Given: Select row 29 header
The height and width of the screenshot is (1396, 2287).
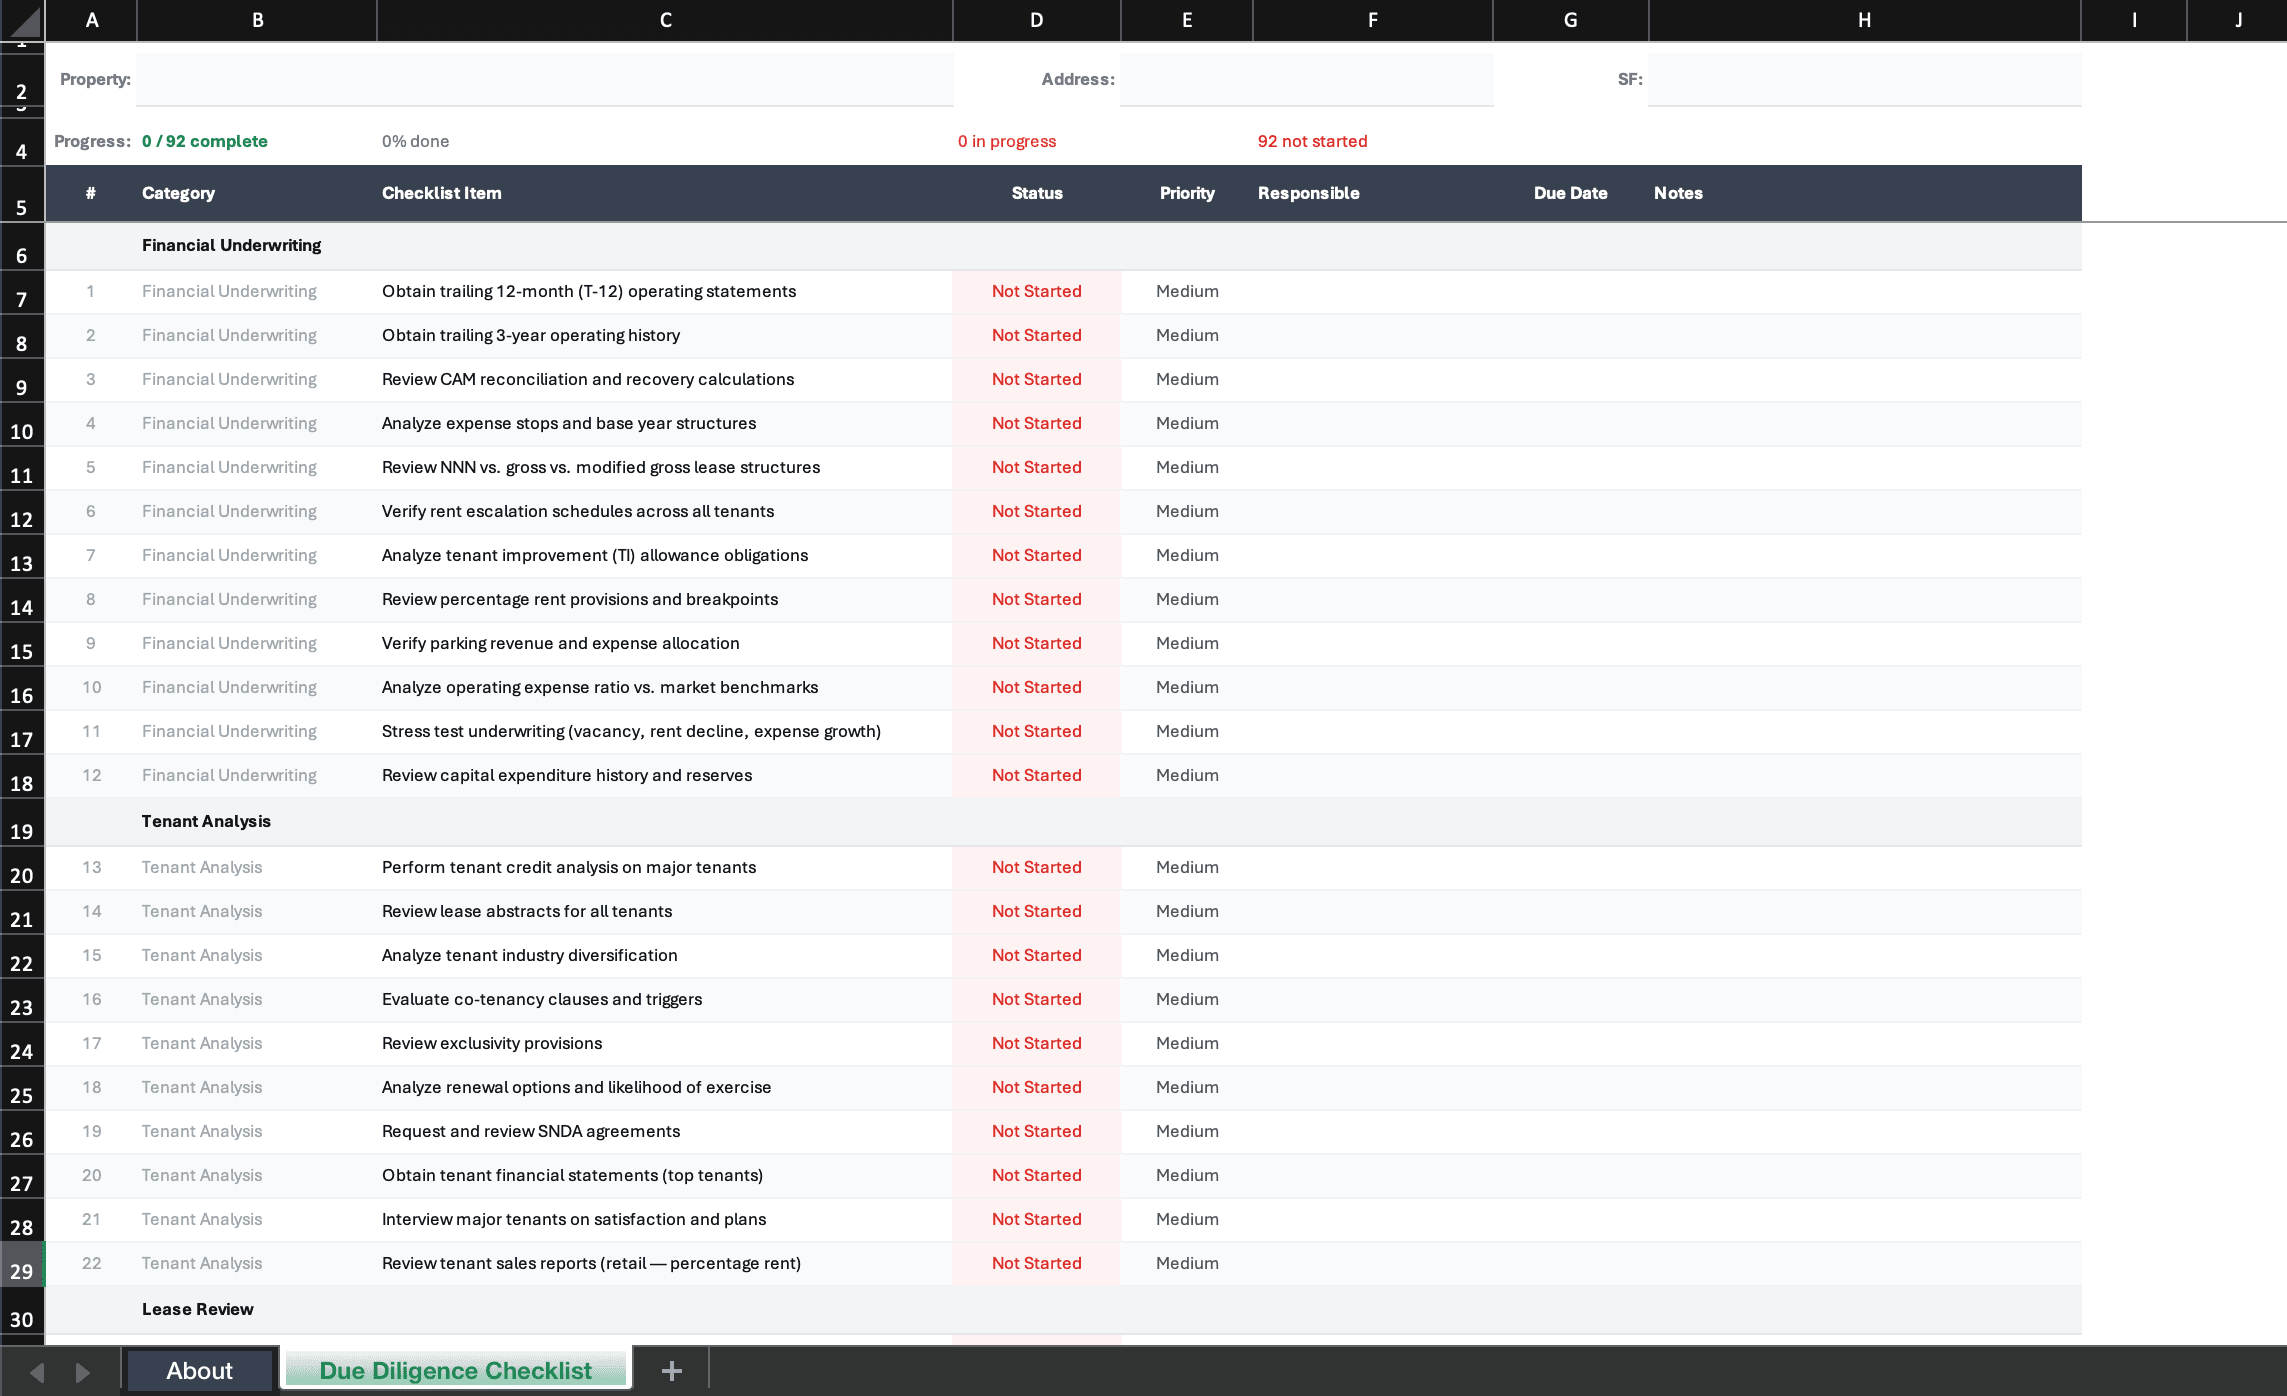Looking at the screenshot, I should (x=21, y=1270).
